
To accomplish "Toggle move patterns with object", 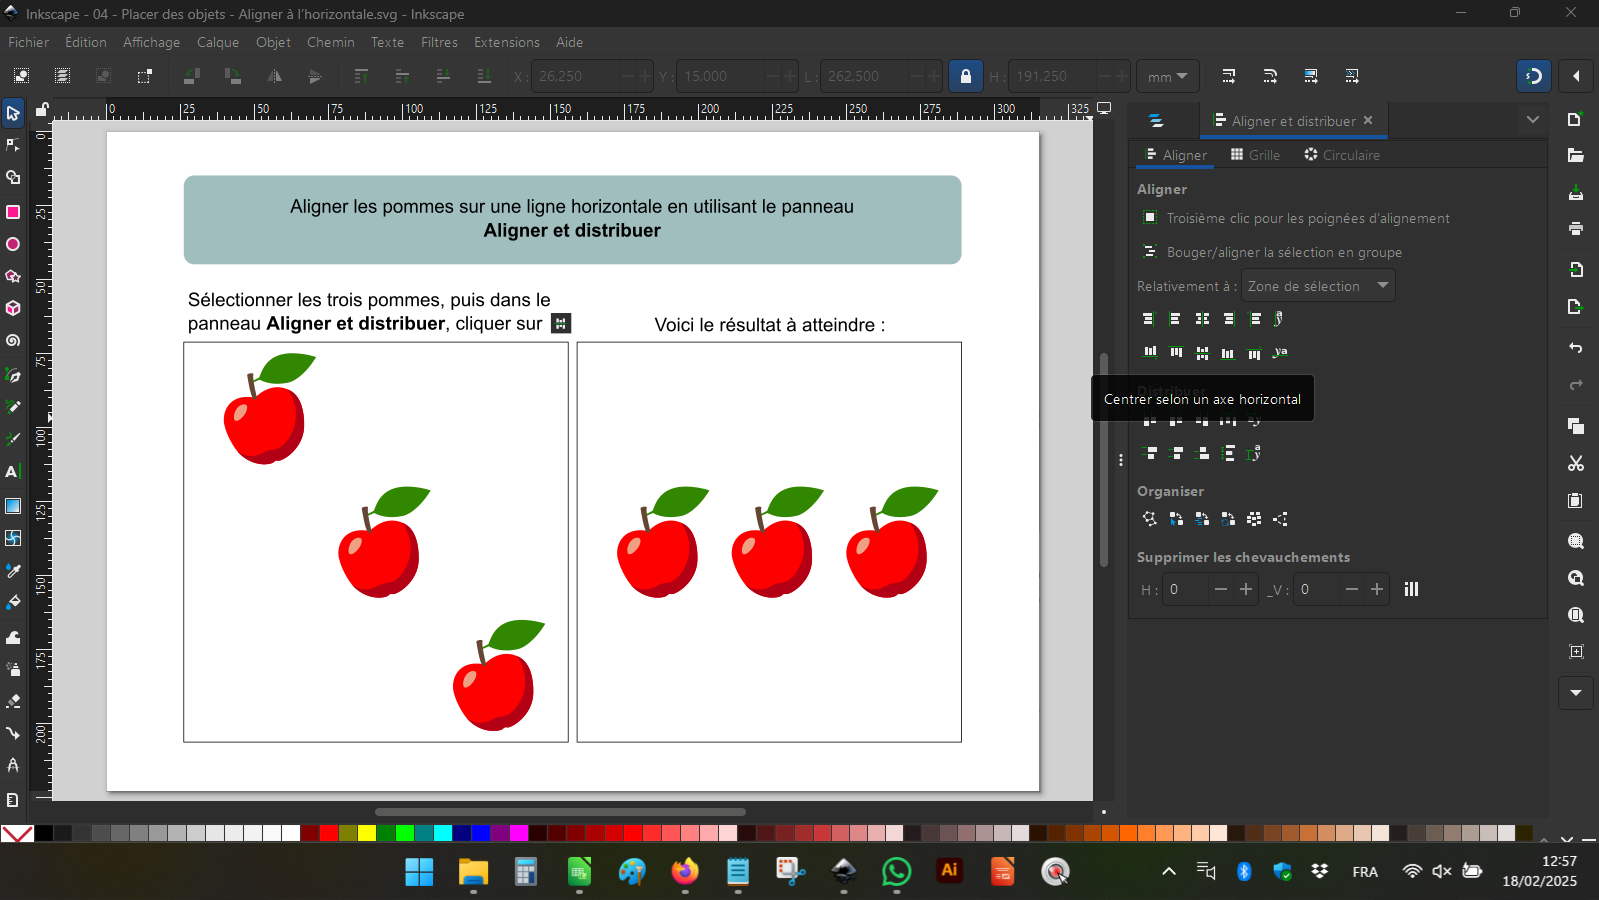I will (1352, 76).
